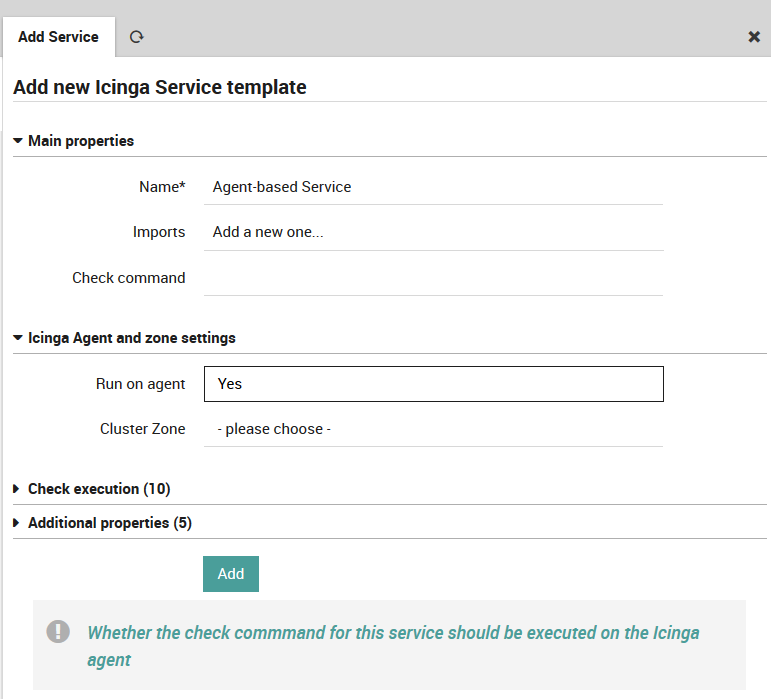The width and height of the screenshot is (771, 699).
Task: Close the Add Service panel
Action: pyautogui.click(x=754, y=37)
